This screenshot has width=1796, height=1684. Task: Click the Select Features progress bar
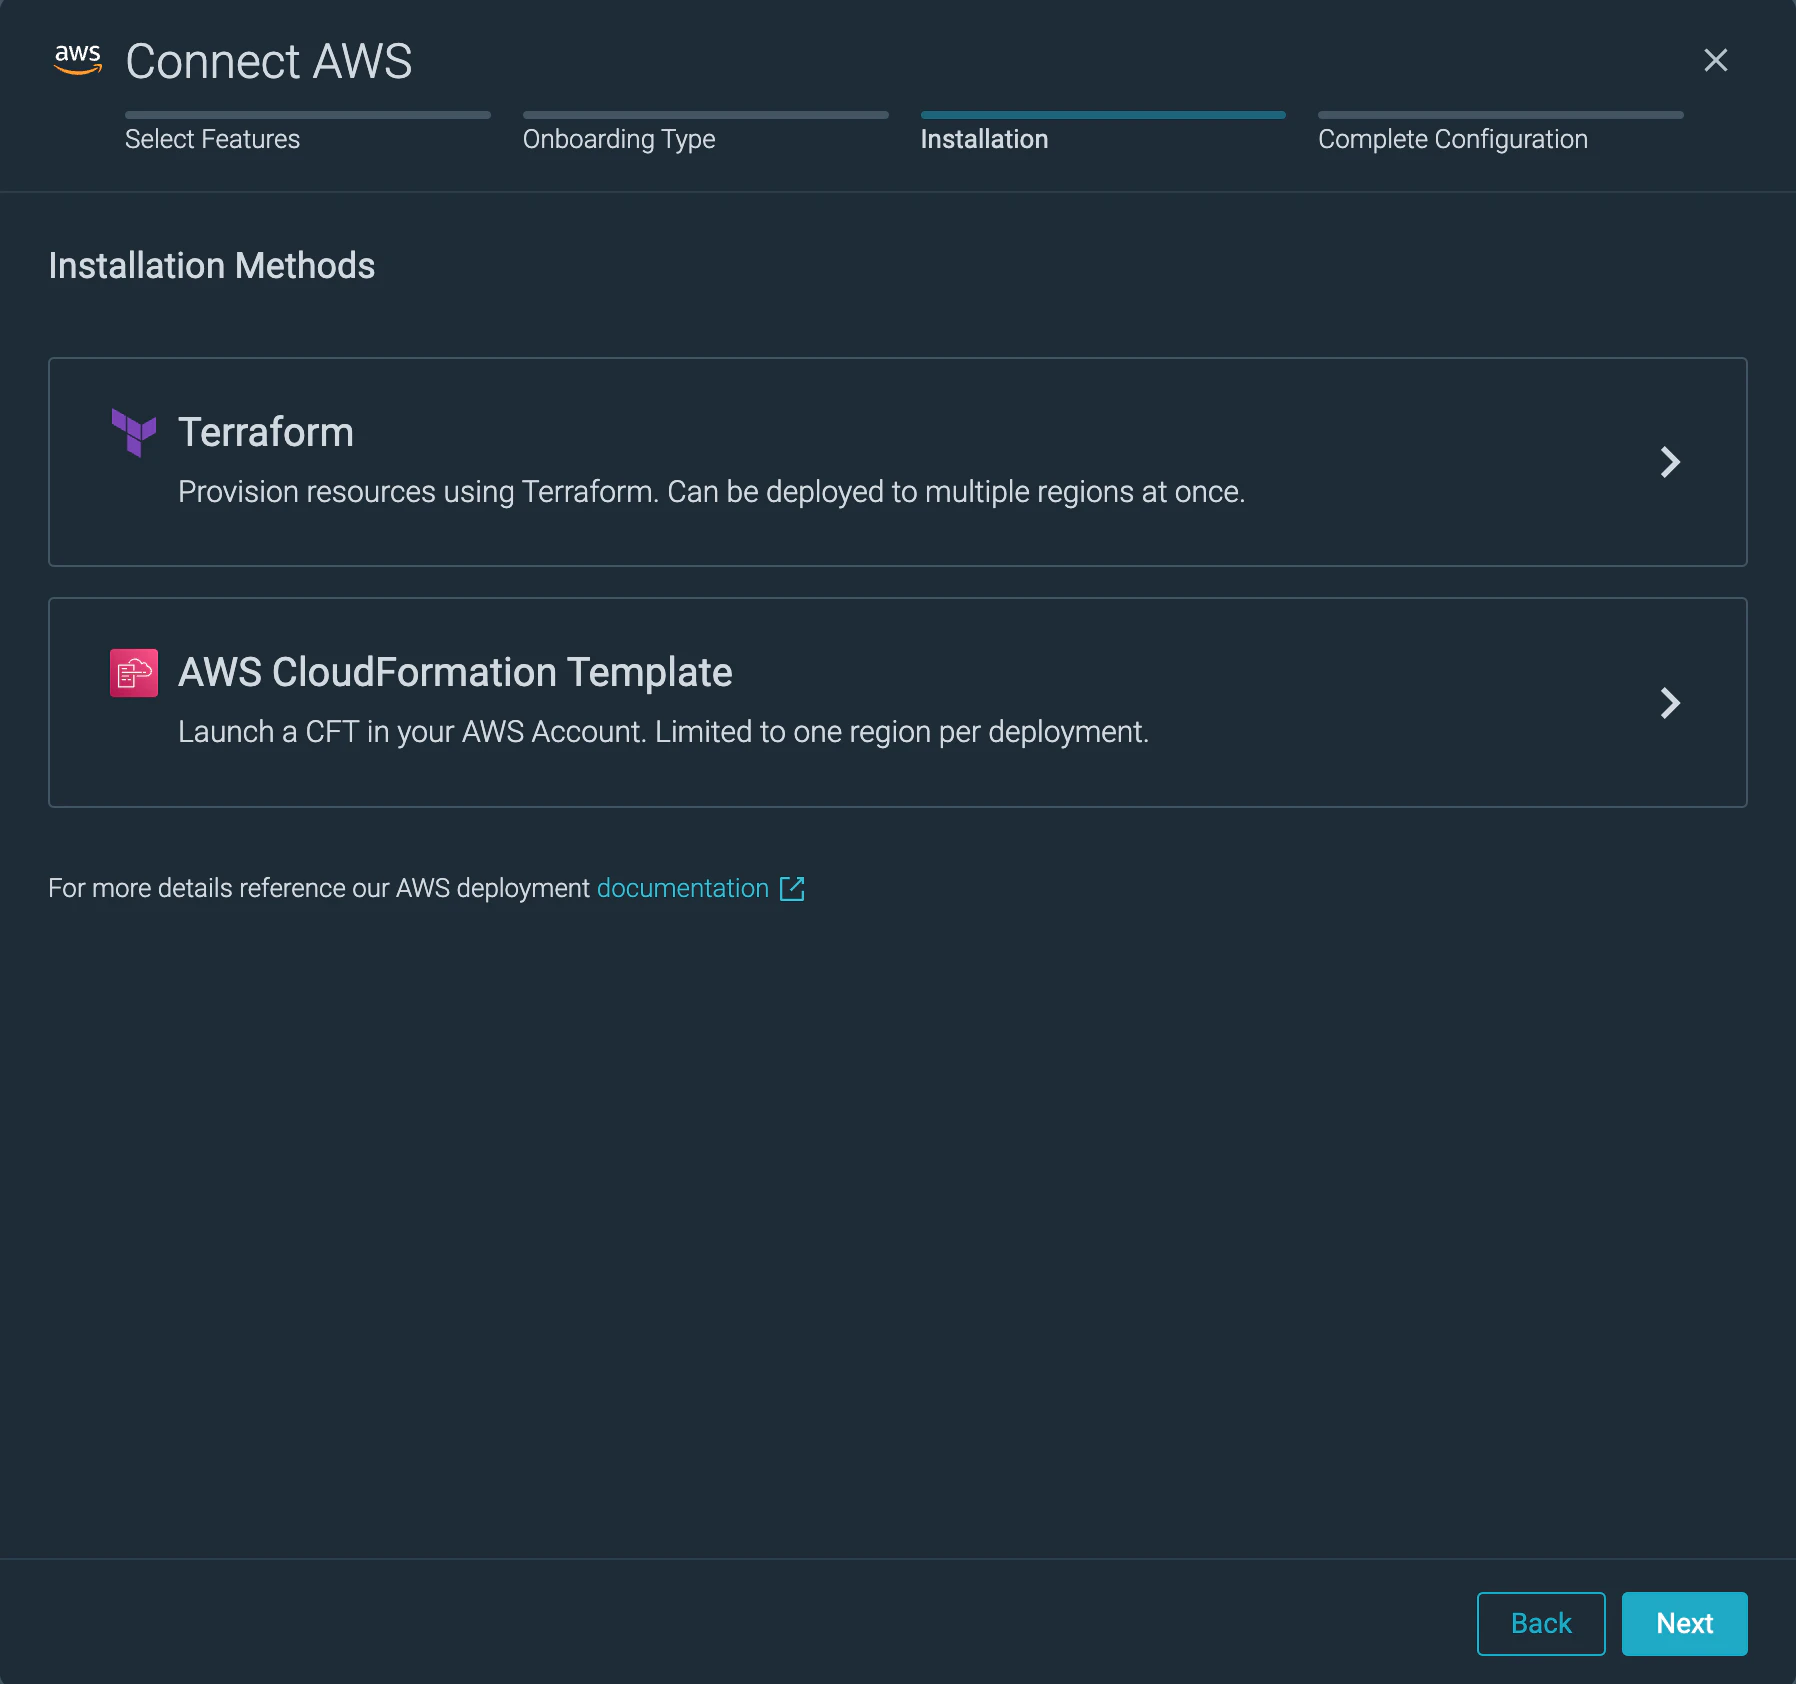coord(308,115)
